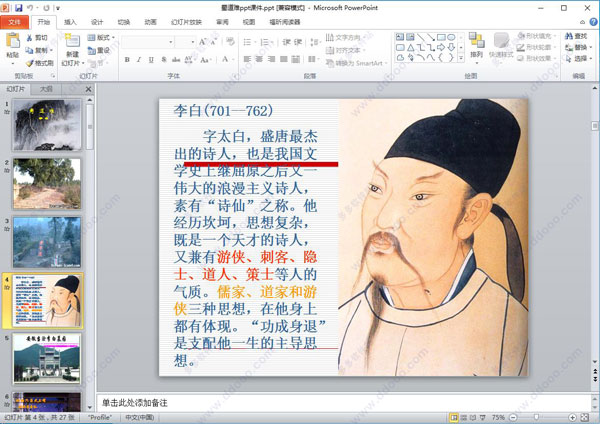600x424 pixels.
Task: Switch to the Slide Show 幻灯片放映 tab
Action: pyautogui.click(x=186, y=22)
